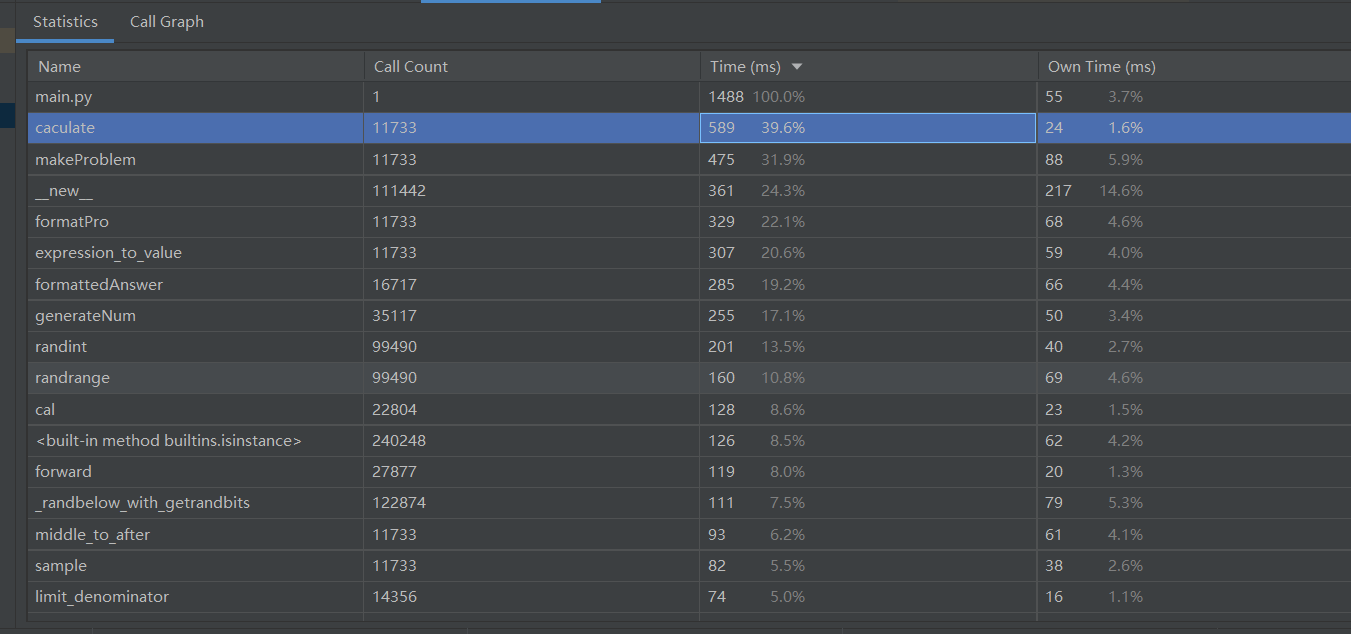Click the limit_denominator function row
This screenshot has width=1351, height=634.
pos(102,597)
